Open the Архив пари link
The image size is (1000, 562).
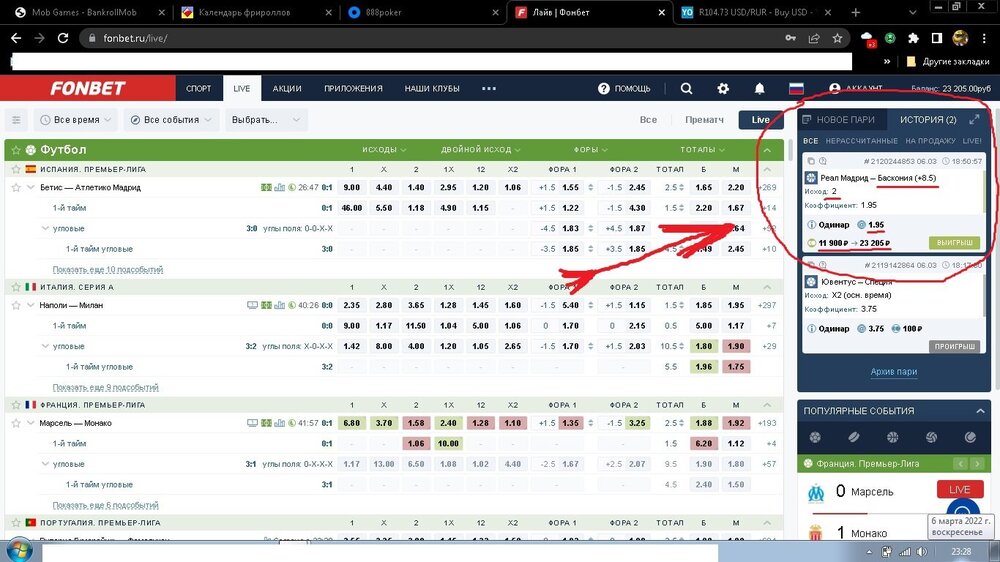893,372
